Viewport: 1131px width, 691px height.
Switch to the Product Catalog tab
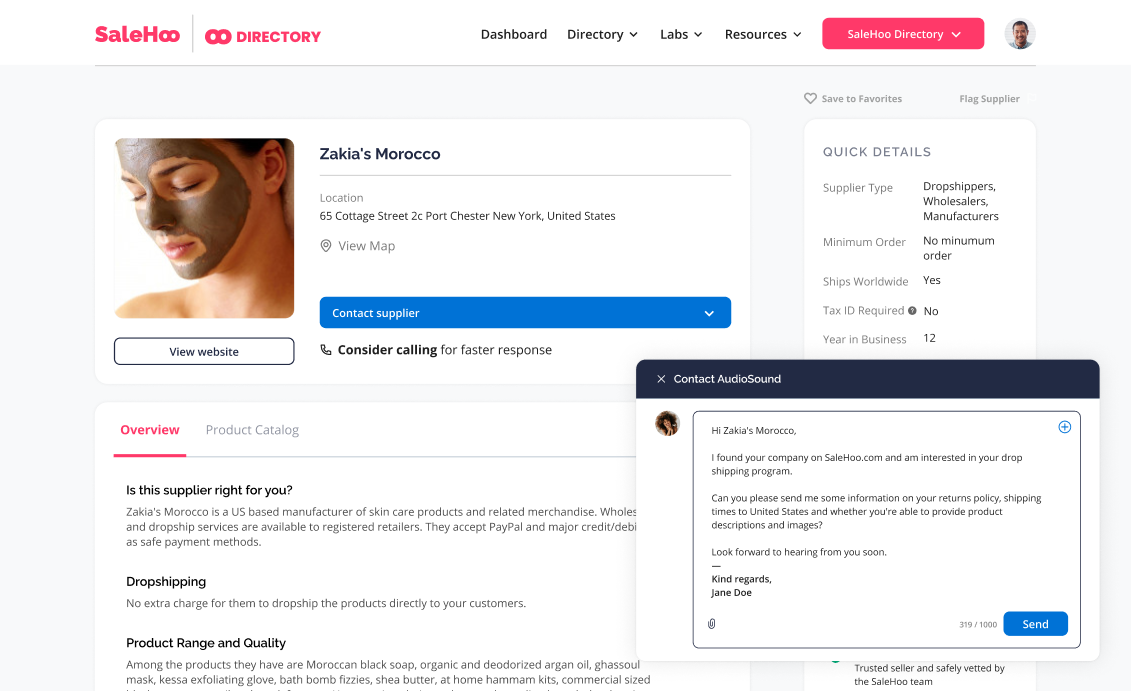(x=252, y=430)
